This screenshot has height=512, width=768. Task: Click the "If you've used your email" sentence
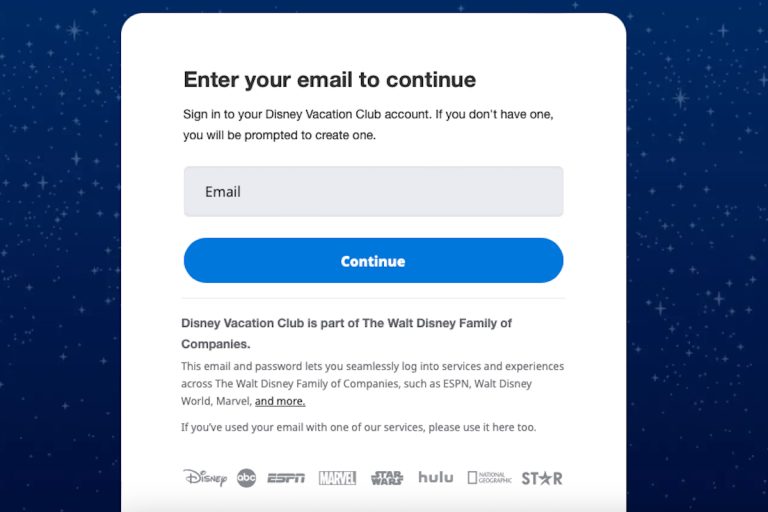click(358, 427)
